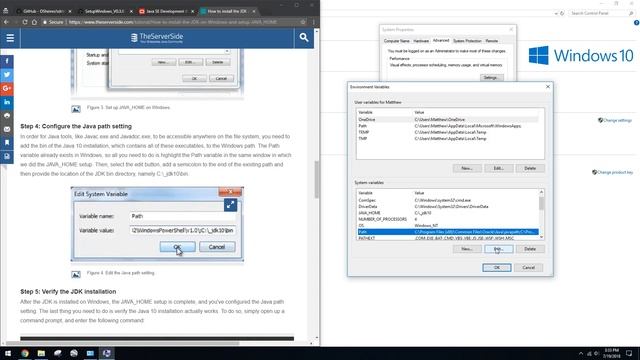Reload the page in Chrome

[x=25, y=22]
